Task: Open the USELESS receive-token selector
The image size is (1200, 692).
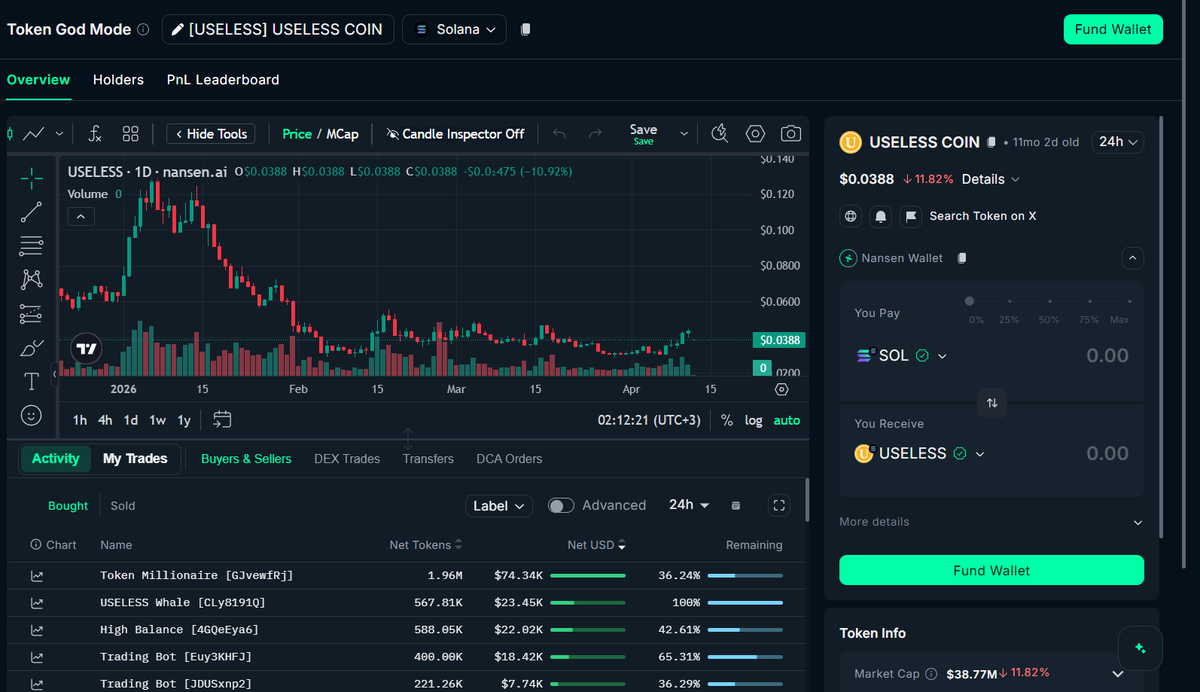Action: click(920, 454)
